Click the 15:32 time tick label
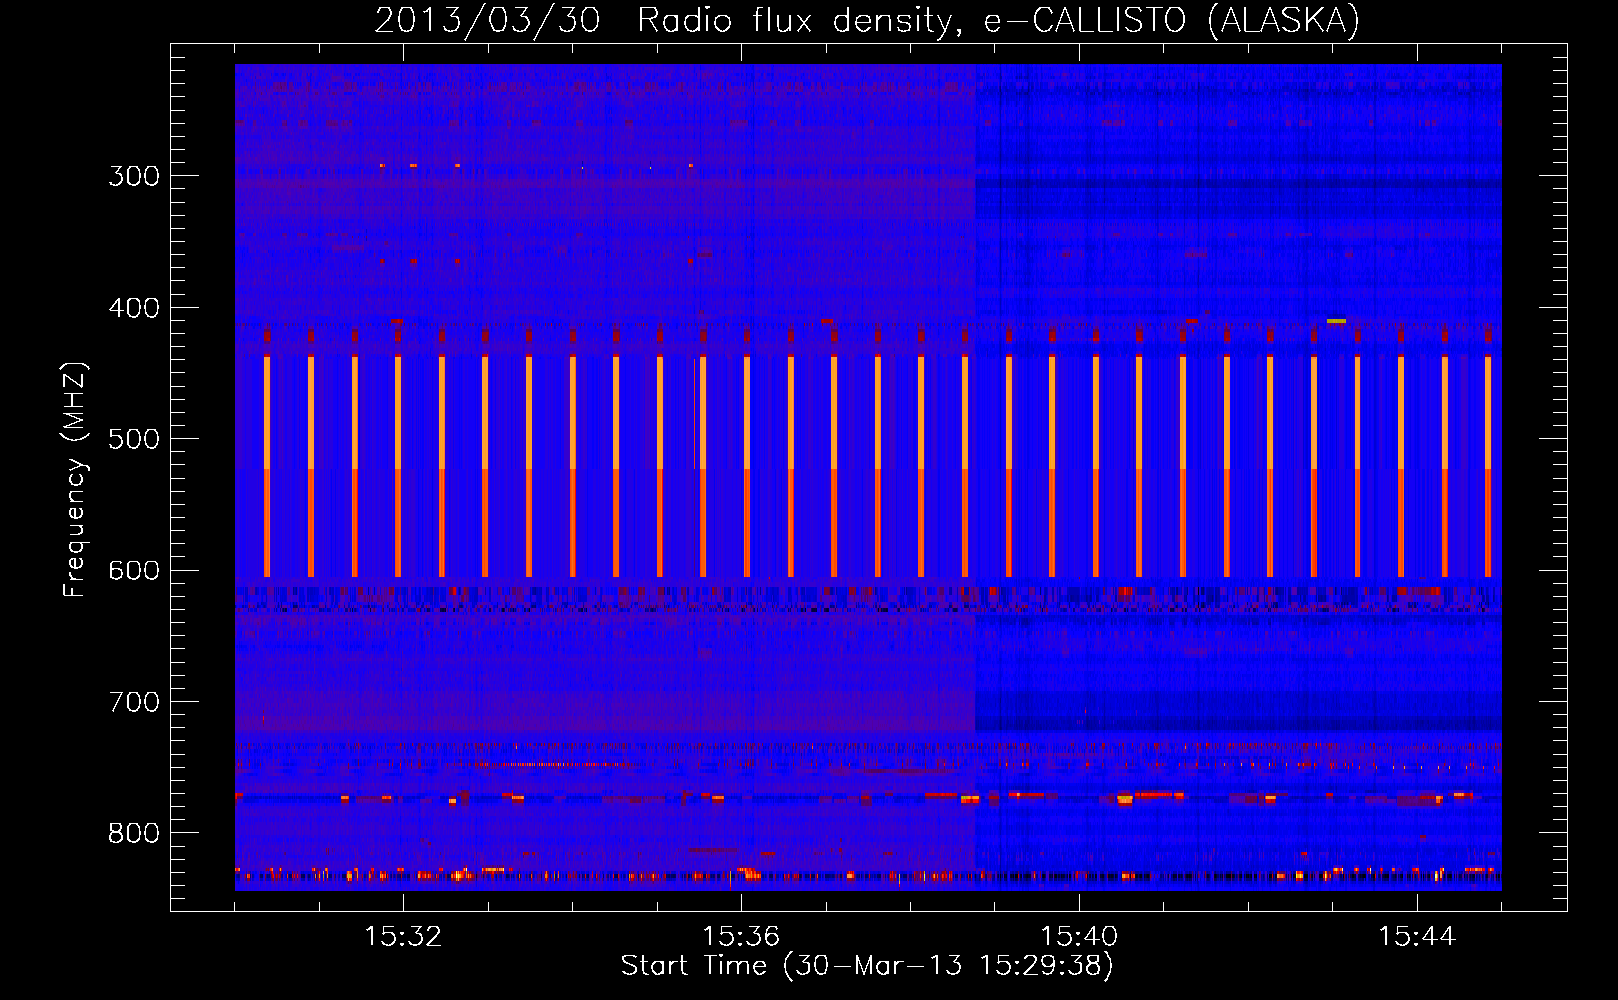This screenshot has height=1000, width=1618. click(x=403, y=937)
